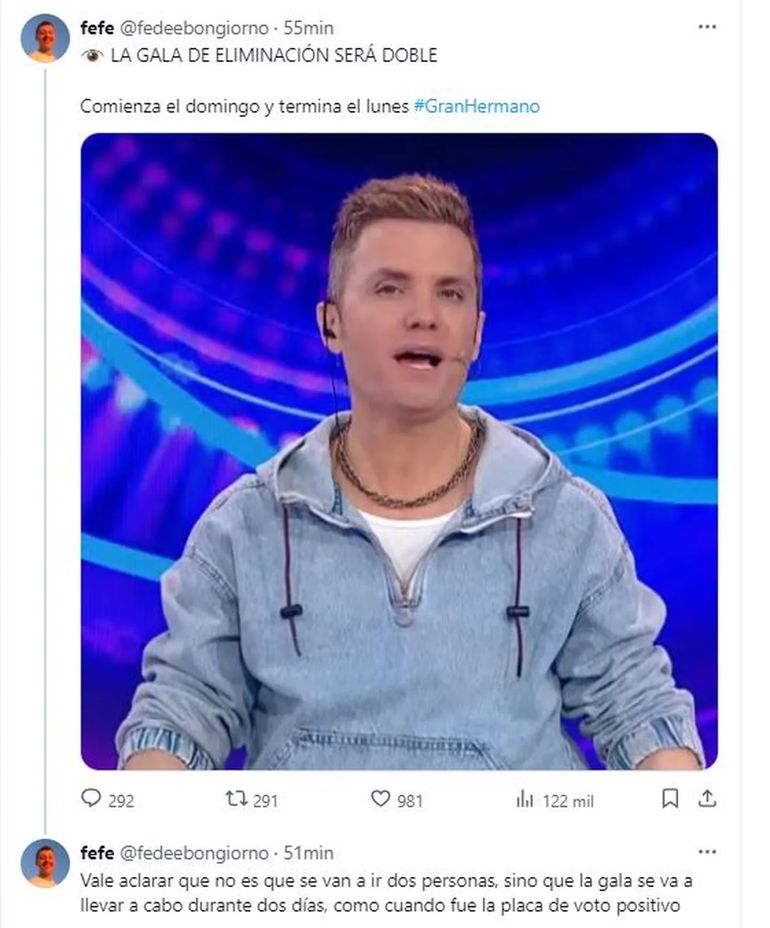Viewport: 770px width, 928px height.
Task: Share the tweet using the upload arrow icon
Action: pyautogui.click(x=707, y=798)
